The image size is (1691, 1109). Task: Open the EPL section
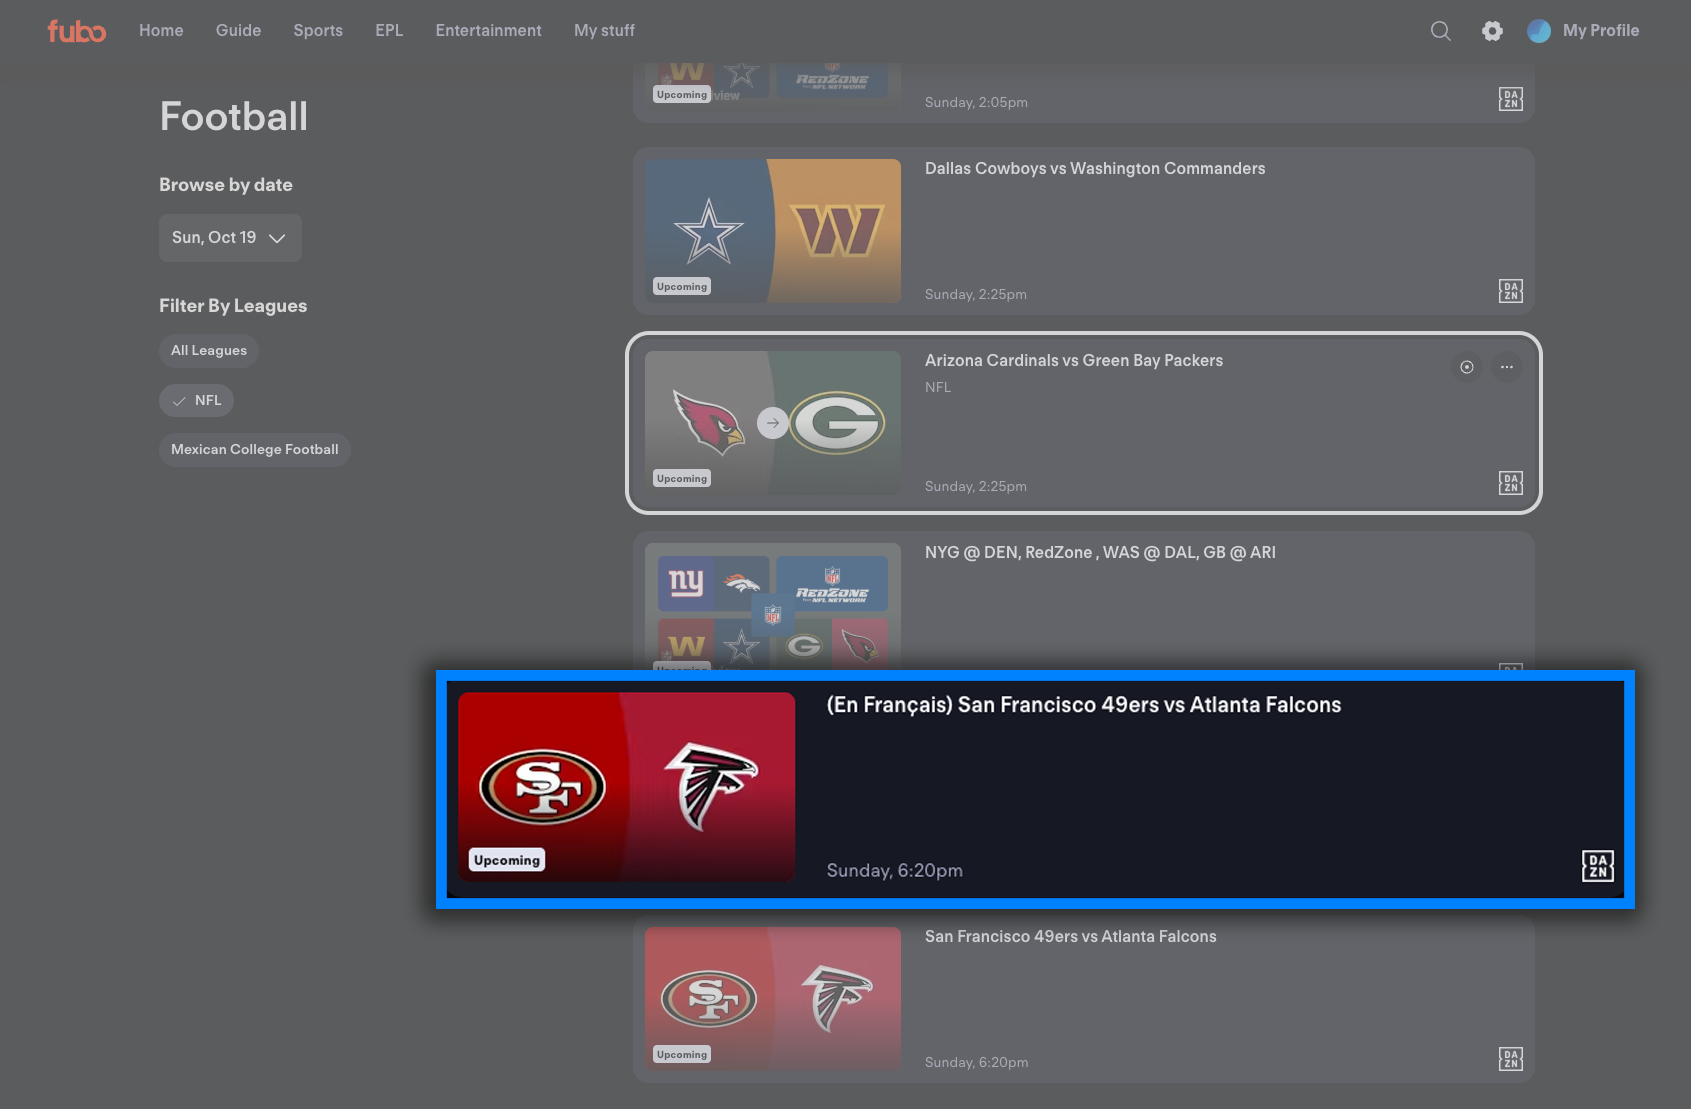coord(389,31)
